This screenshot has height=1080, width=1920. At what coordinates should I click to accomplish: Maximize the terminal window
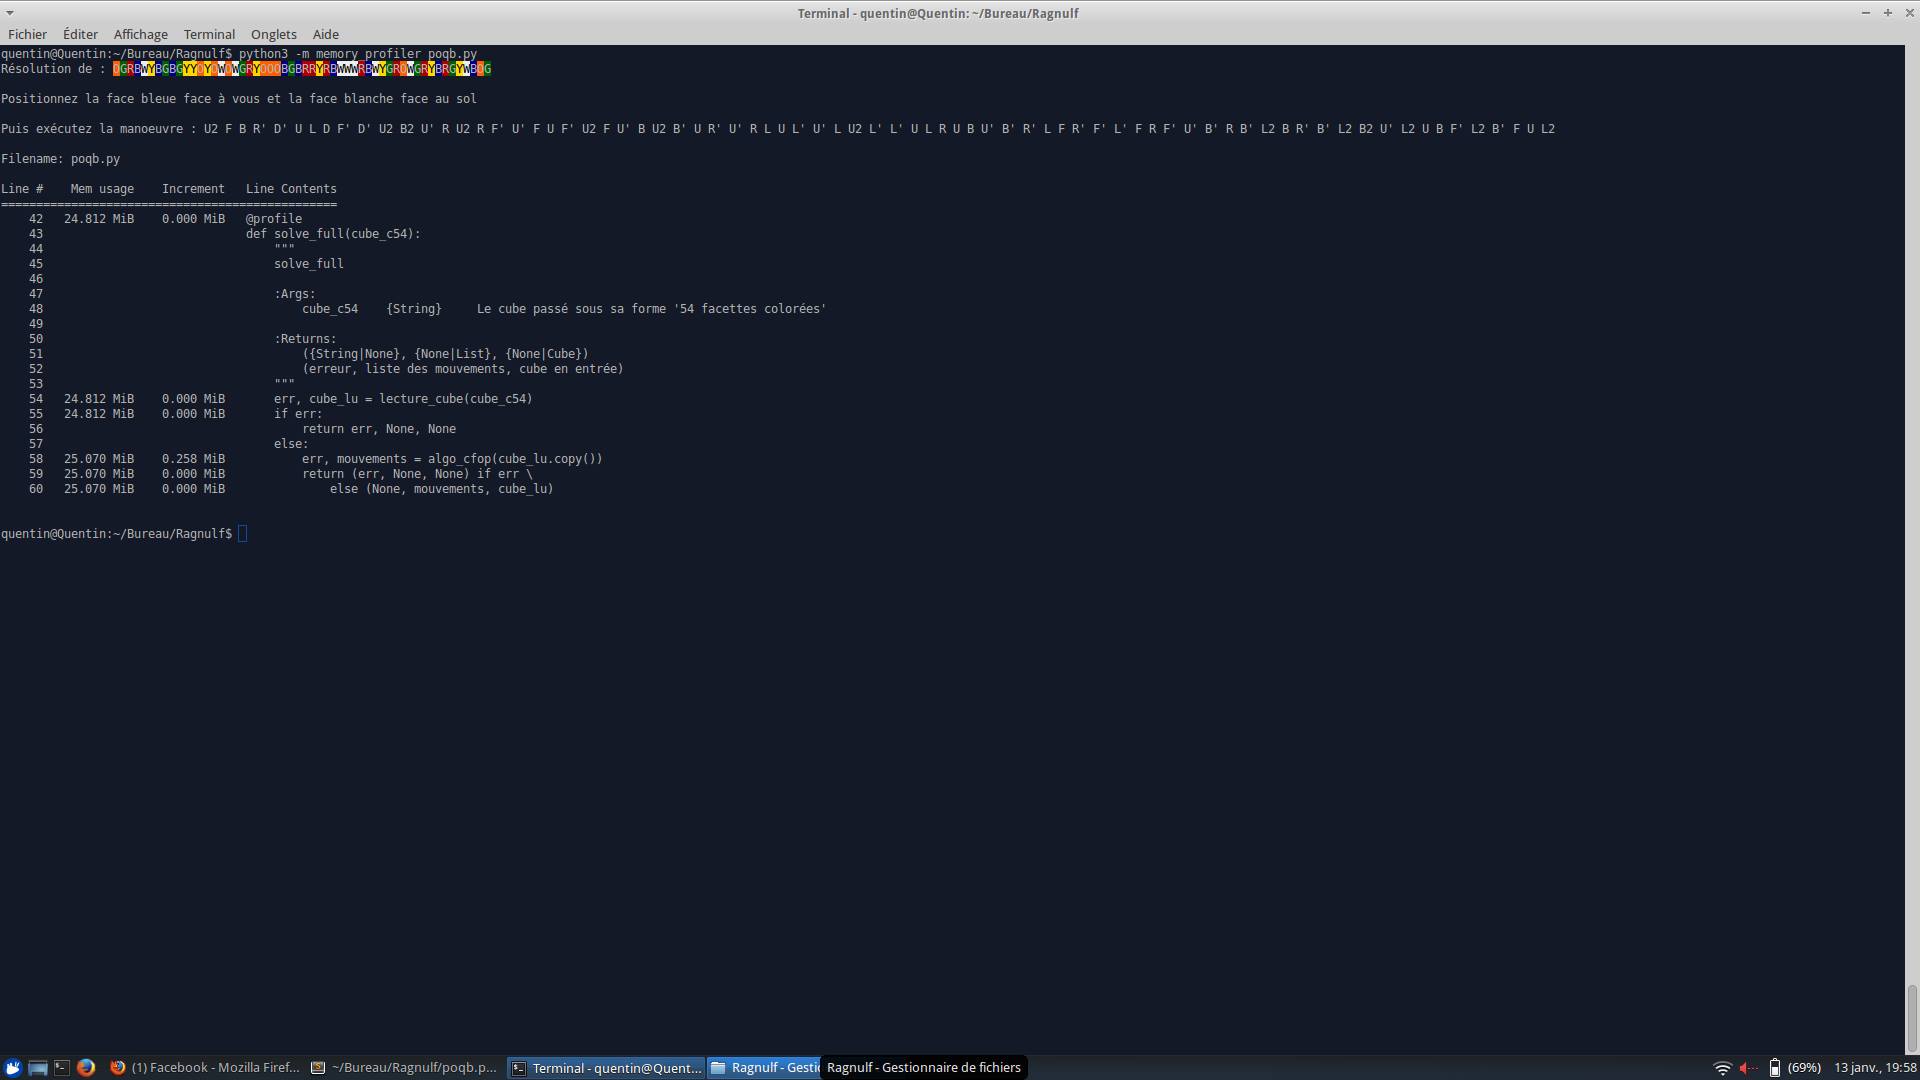[x=1887, y=13]
